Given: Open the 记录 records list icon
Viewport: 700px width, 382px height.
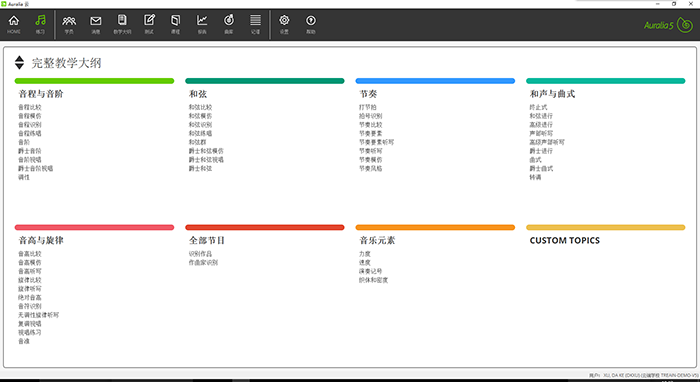Looking at the screenshot, I should coord(255,24).
